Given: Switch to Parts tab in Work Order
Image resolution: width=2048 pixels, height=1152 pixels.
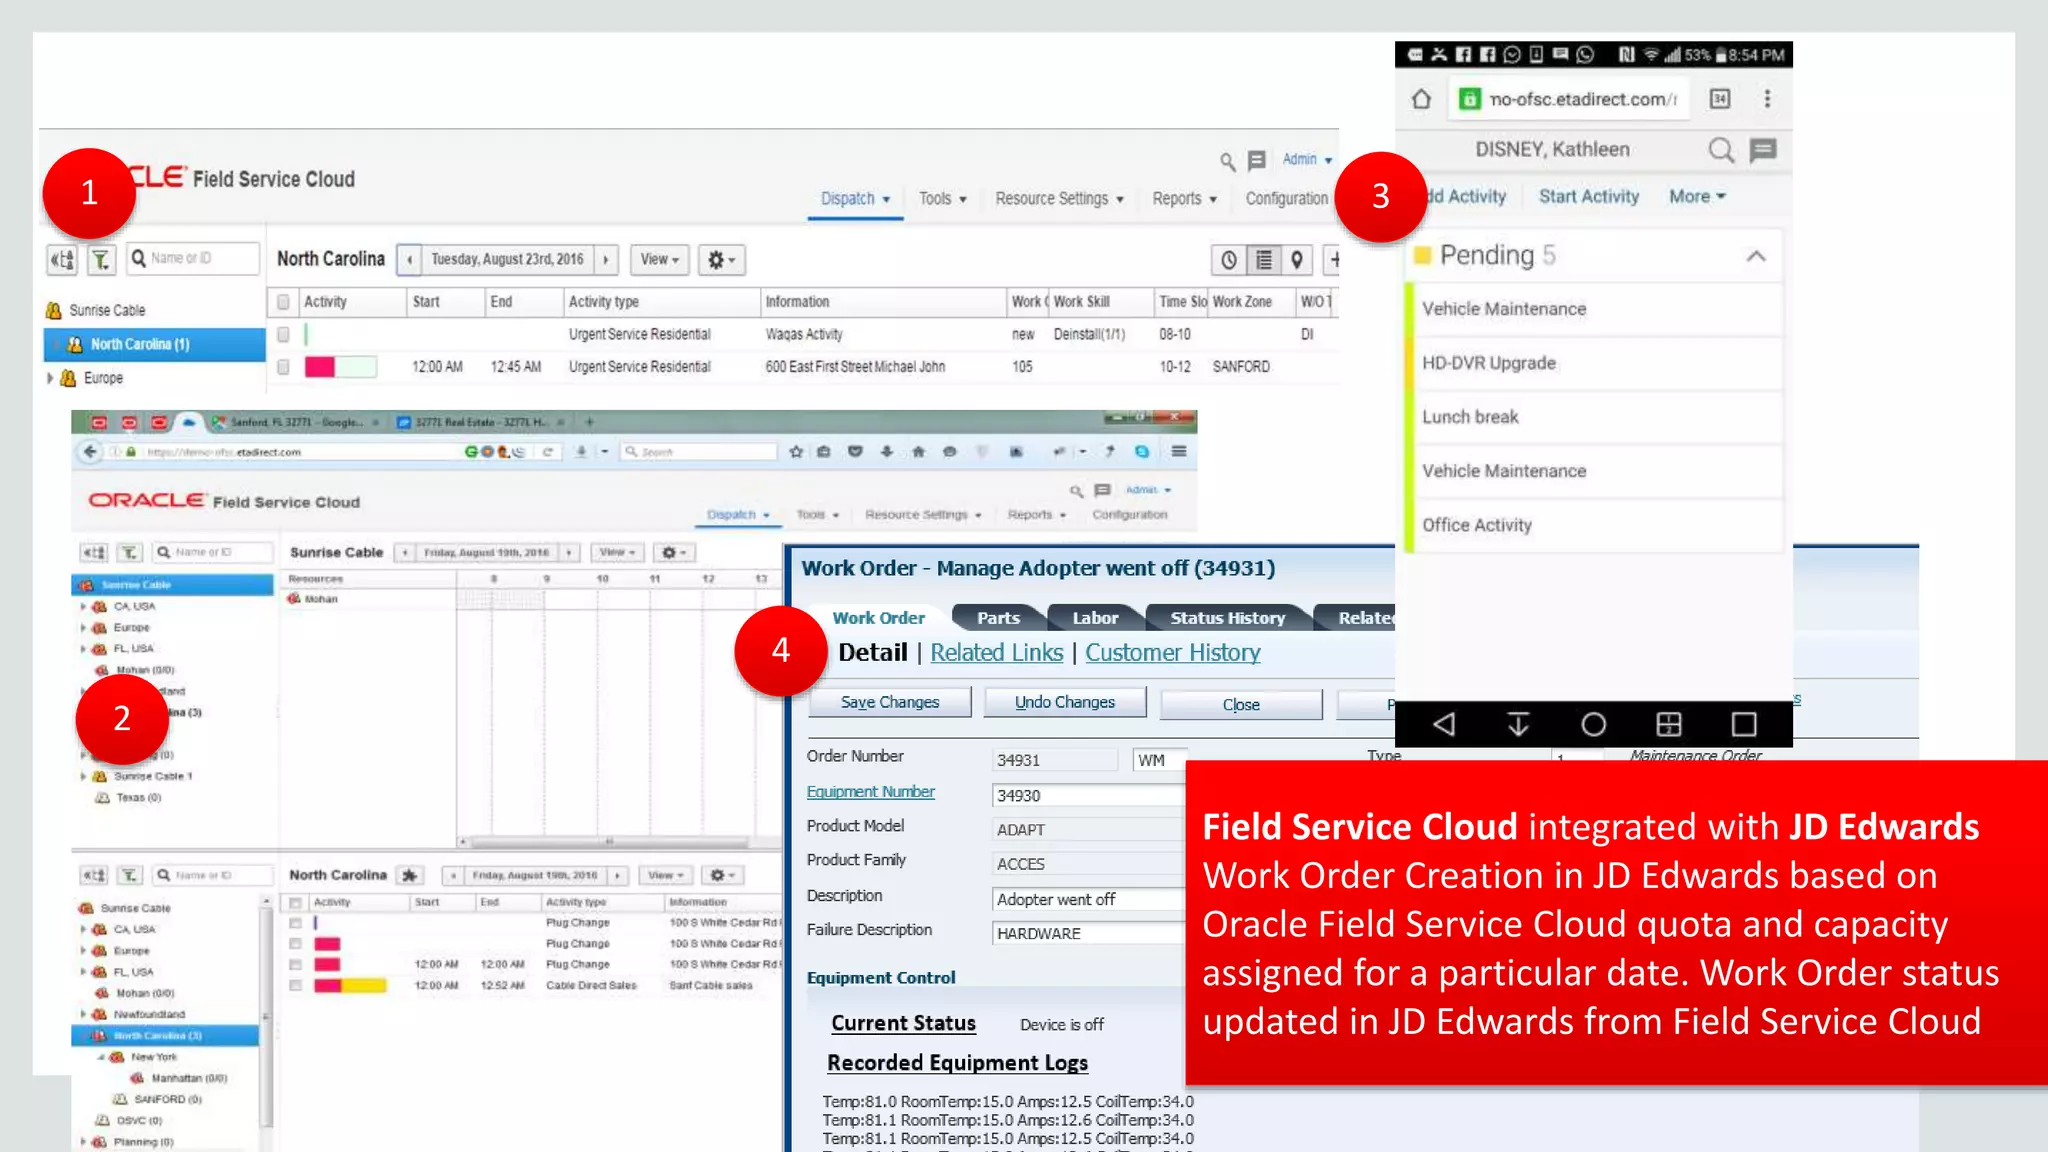Looking at the screenshot, I should click(x=998, y=618).
